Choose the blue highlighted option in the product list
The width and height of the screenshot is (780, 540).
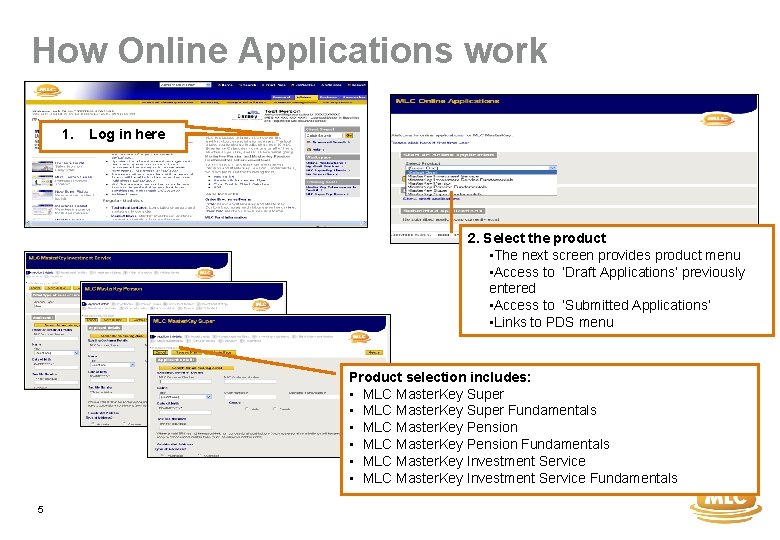481,172
